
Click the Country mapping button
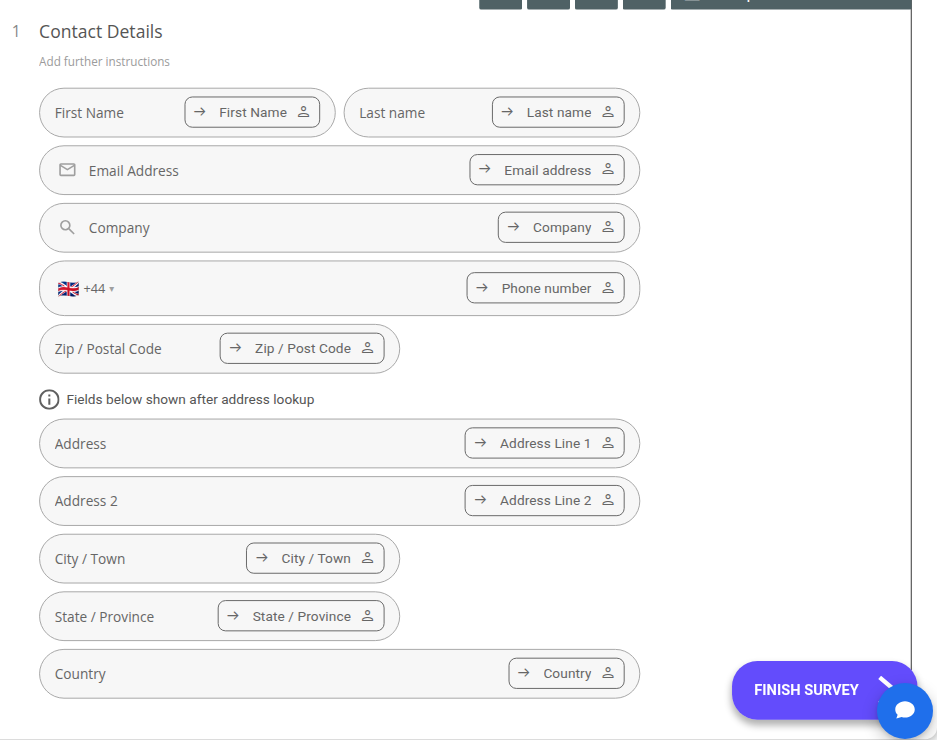567,674
